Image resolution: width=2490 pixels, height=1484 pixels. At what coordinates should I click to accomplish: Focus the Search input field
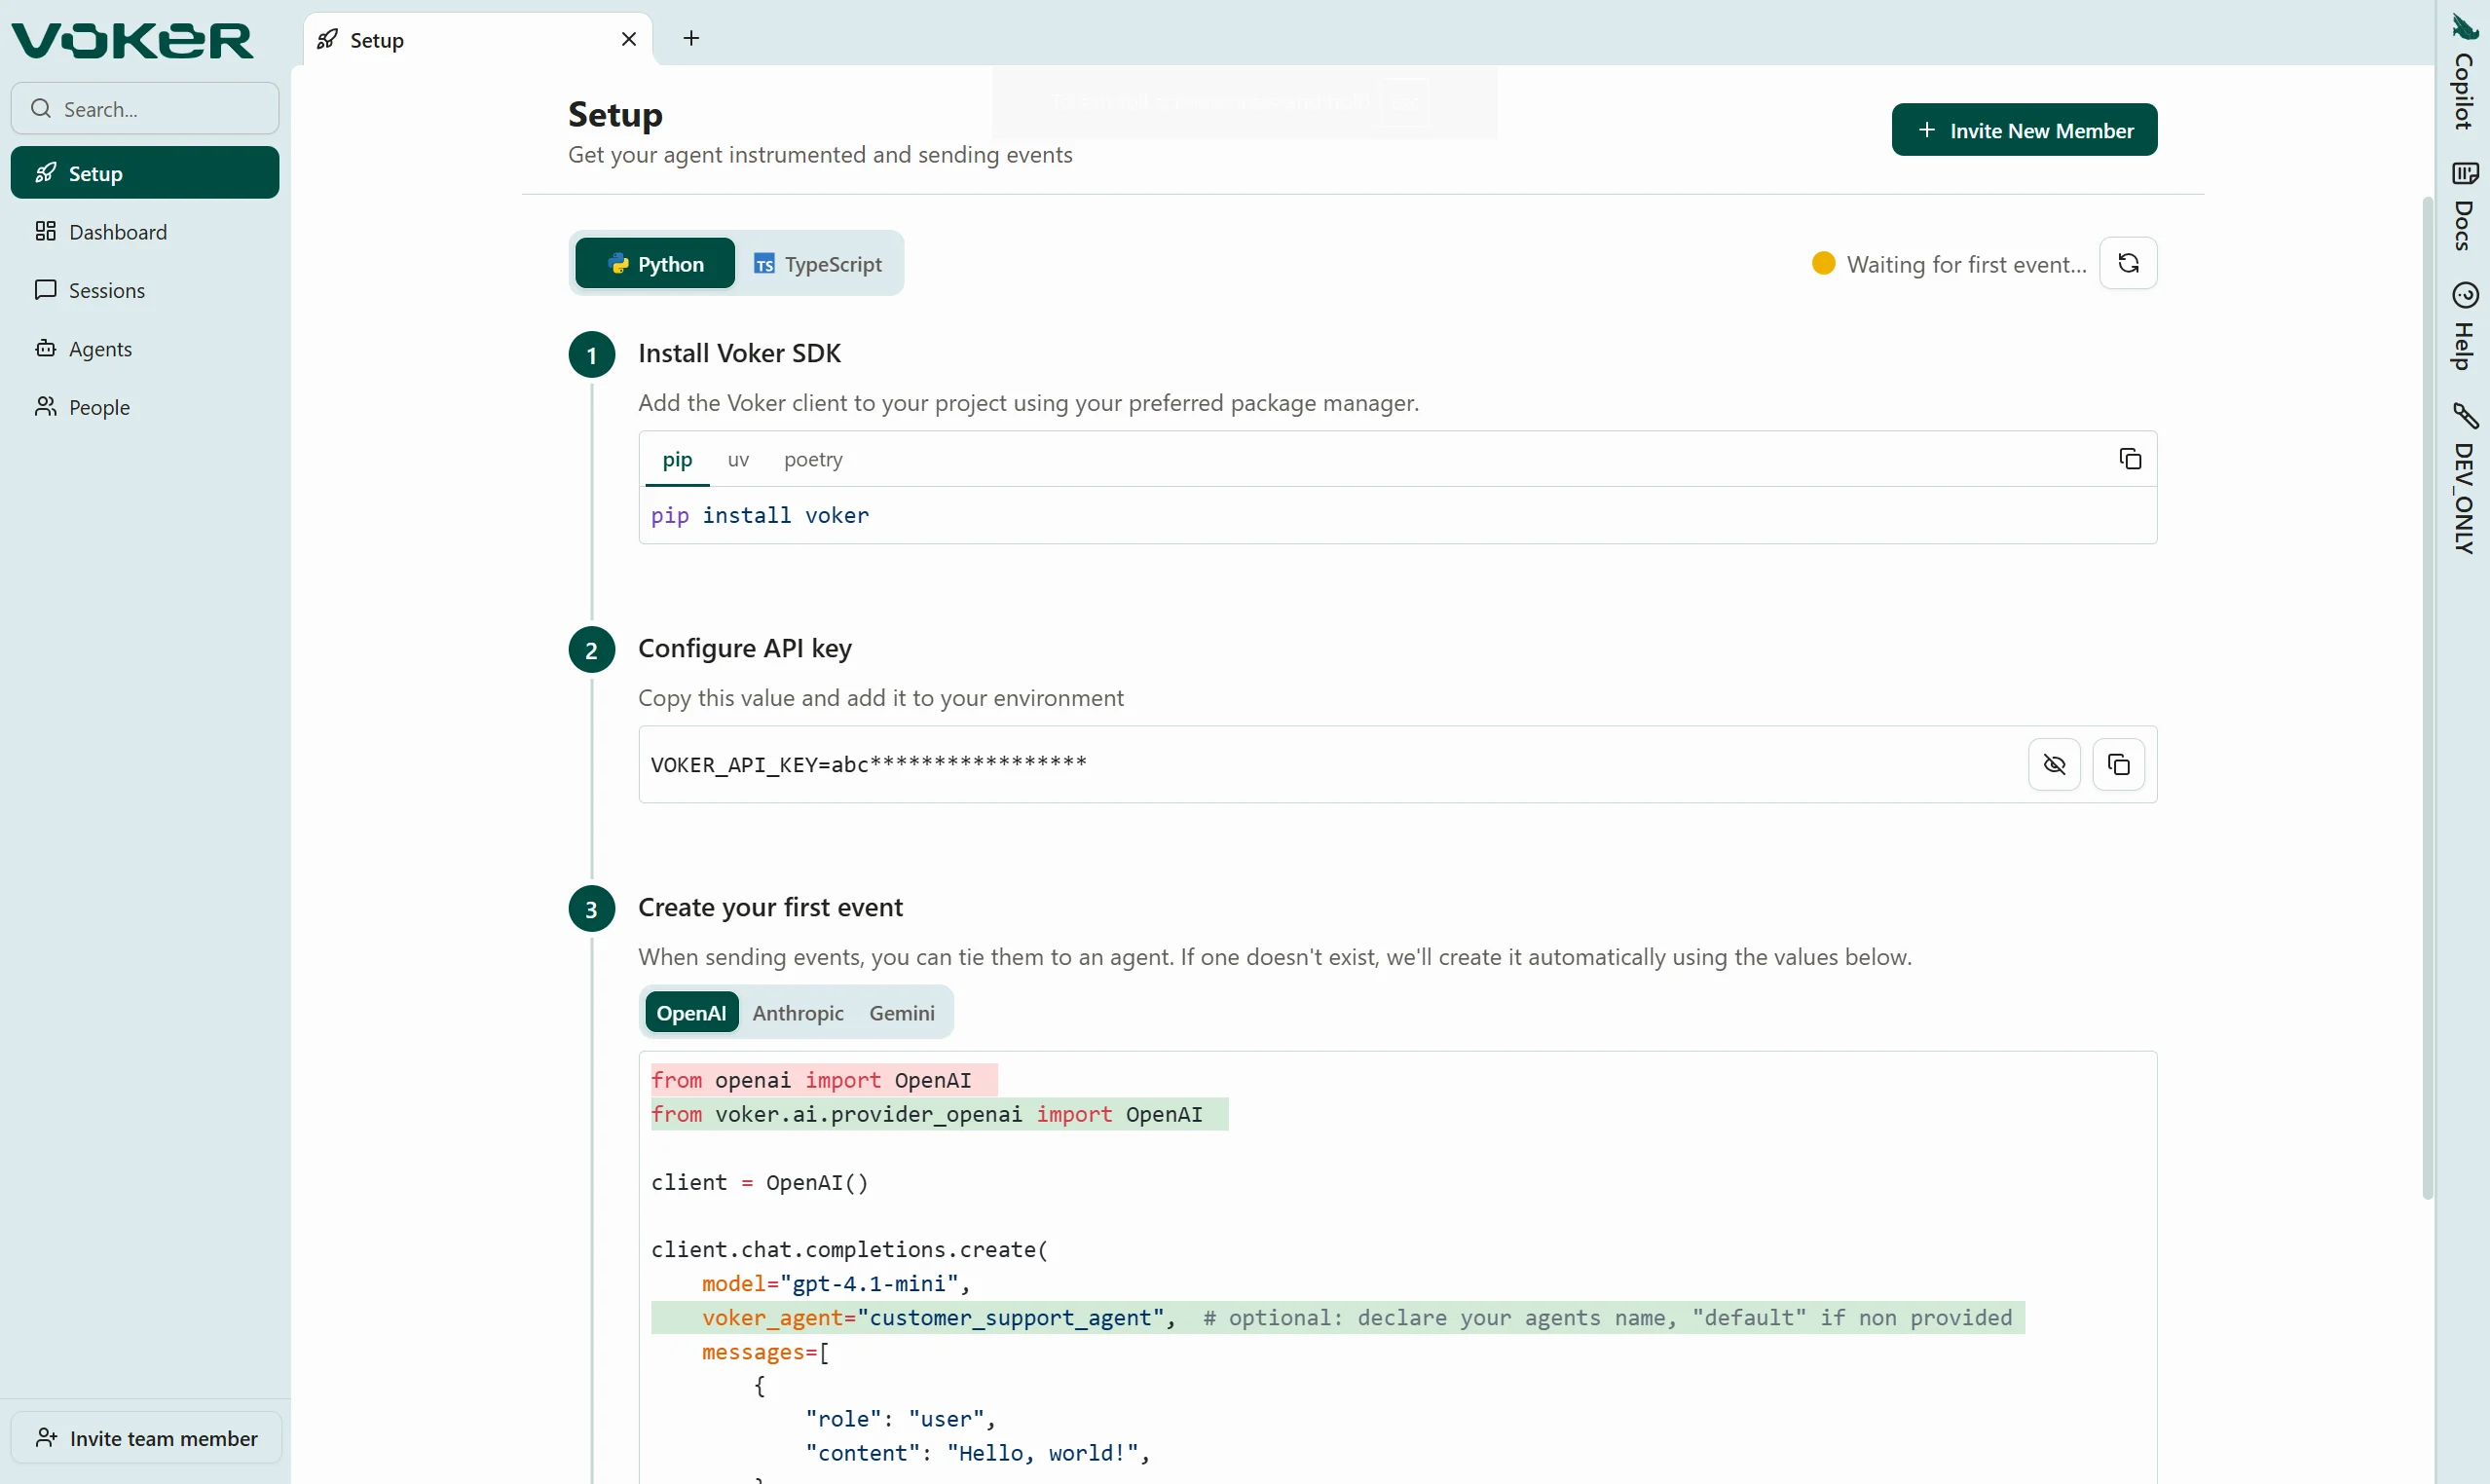click(x=145, y=108)
